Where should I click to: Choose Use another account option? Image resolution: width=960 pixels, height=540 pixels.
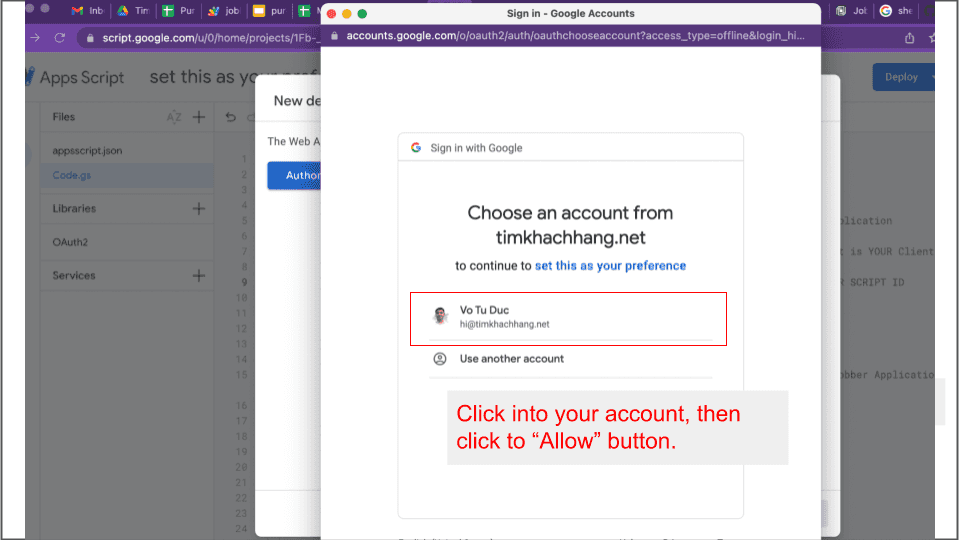click(511, 359)
